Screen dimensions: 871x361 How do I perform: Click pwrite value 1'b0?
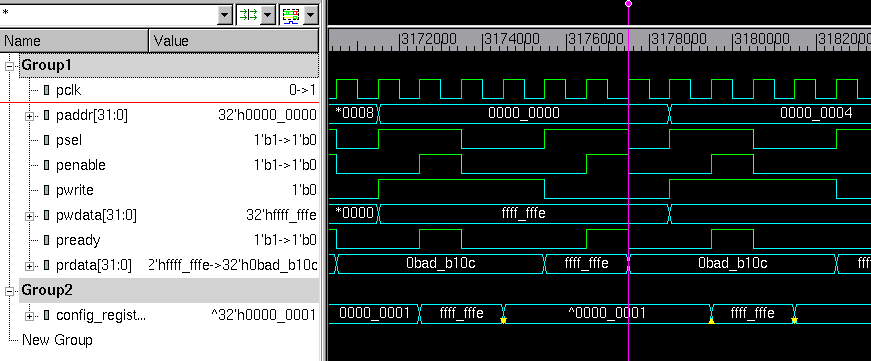[x=304, y=190]
